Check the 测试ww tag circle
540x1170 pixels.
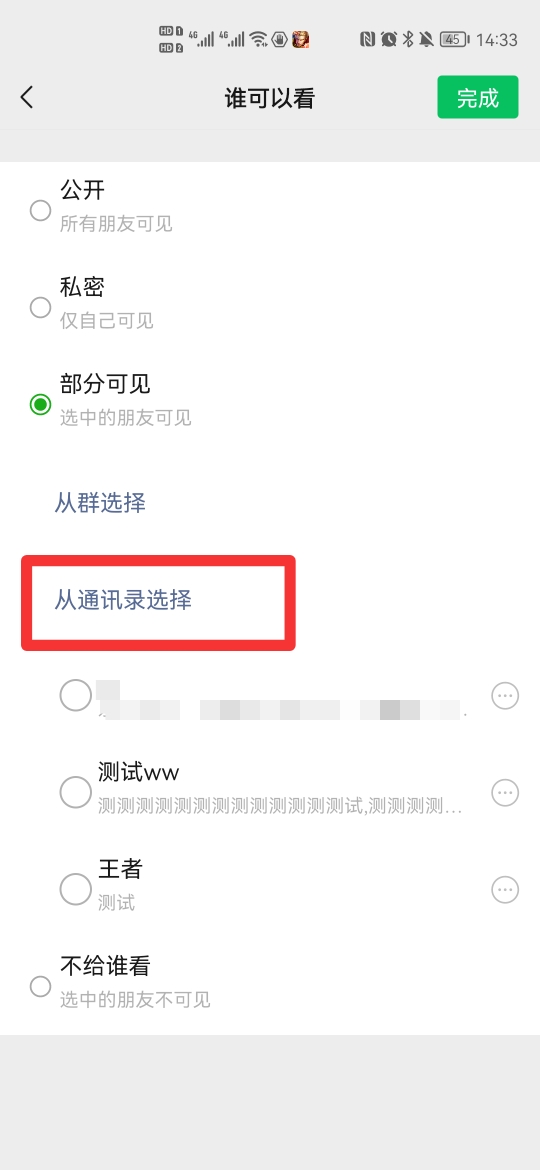click(75, 792)
